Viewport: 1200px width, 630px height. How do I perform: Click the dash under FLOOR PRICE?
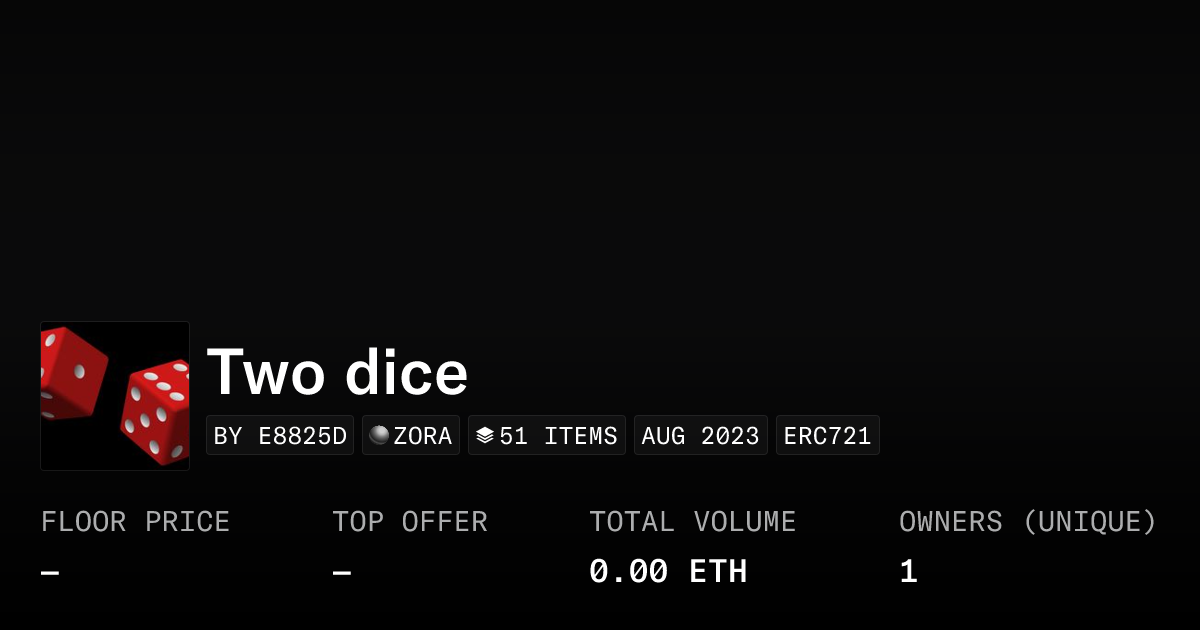point(47,570)
